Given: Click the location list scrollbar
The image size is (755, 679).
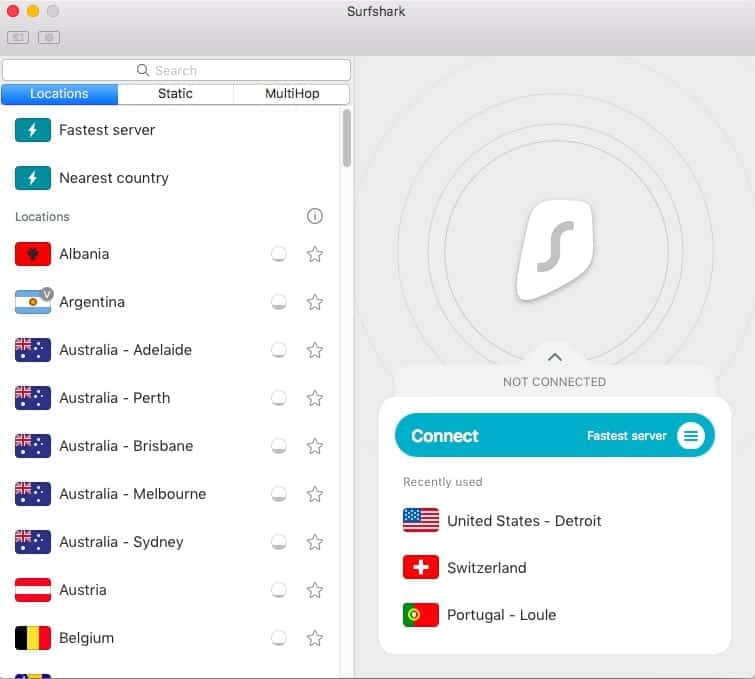Looking at the screenshot, I should 347,139.
